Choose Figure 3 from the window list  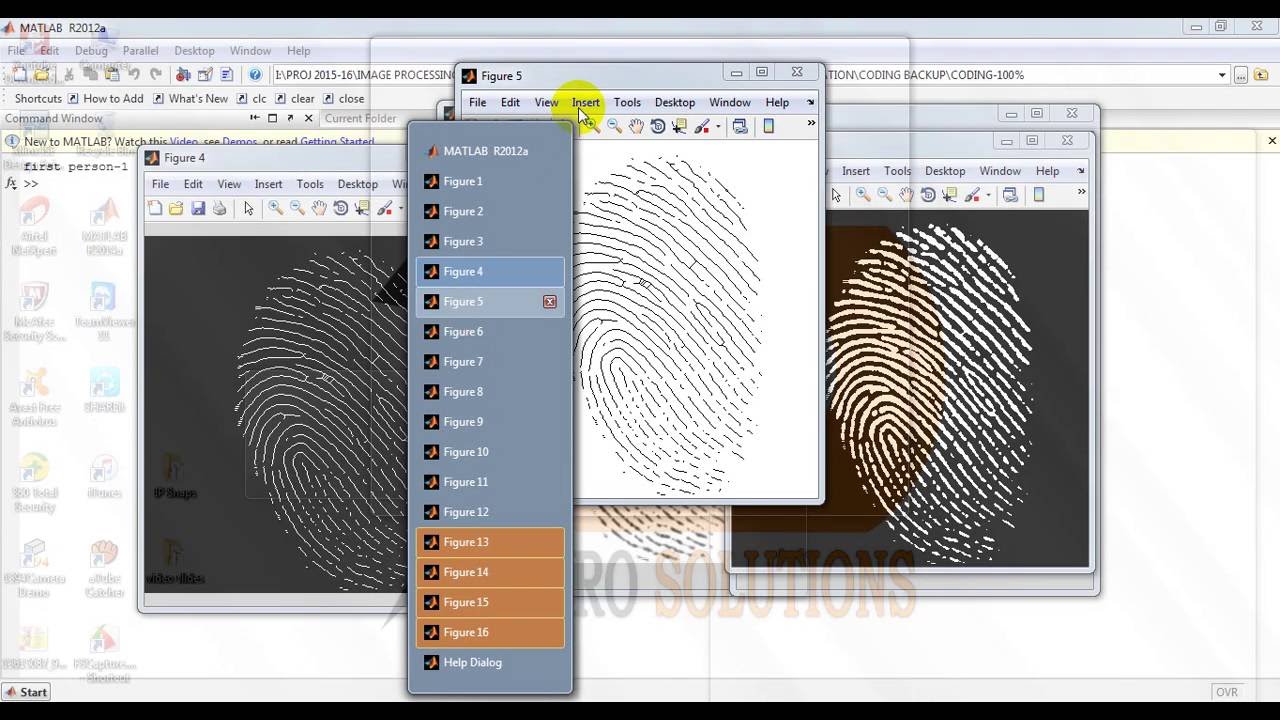(x=490, y=241)
